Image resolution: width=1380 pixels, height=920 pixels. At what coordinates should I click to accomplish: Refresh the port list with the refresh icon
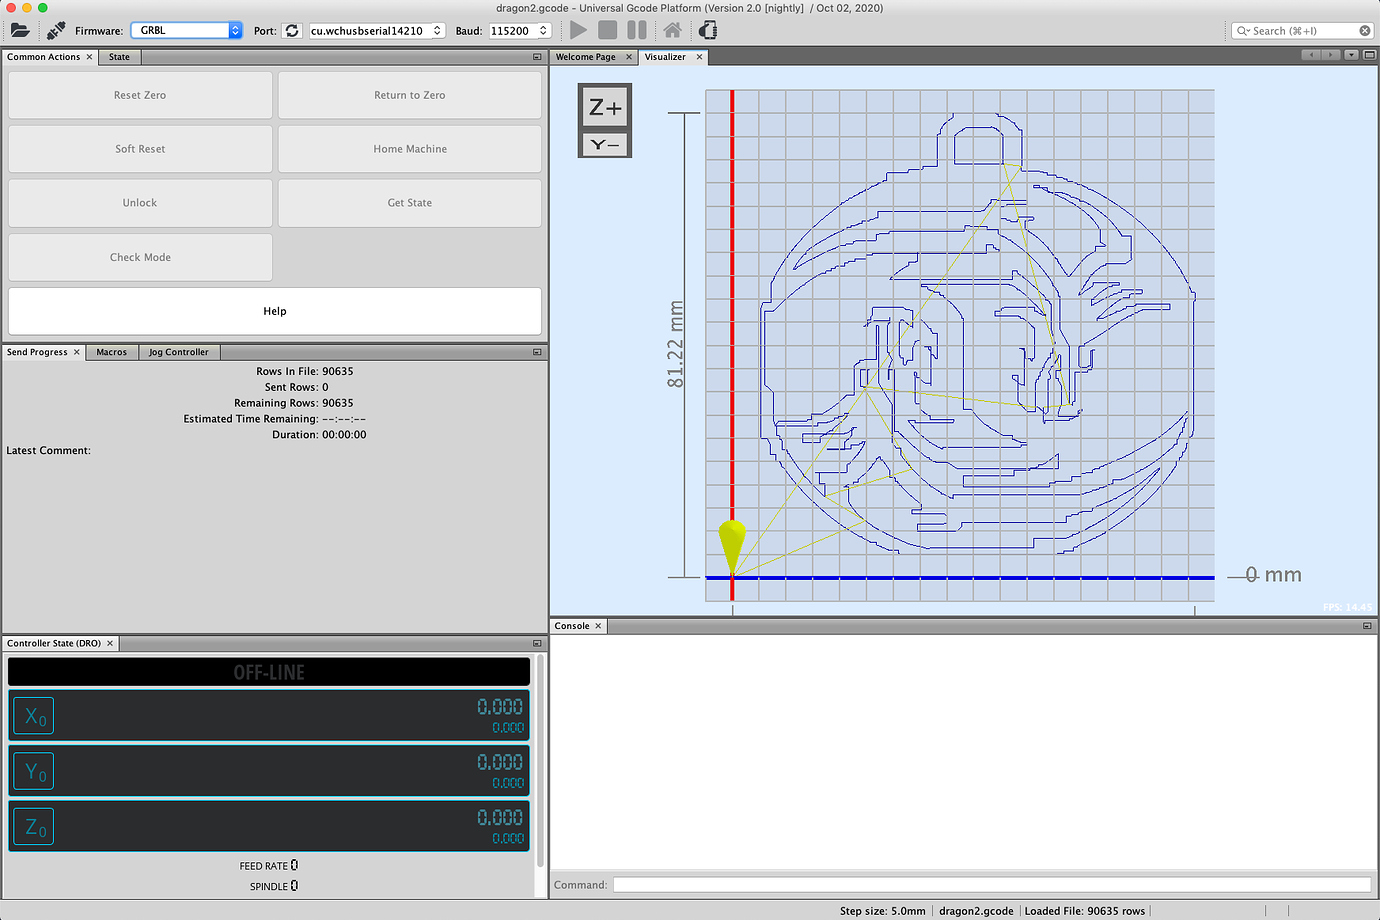[x=292, y=30]
